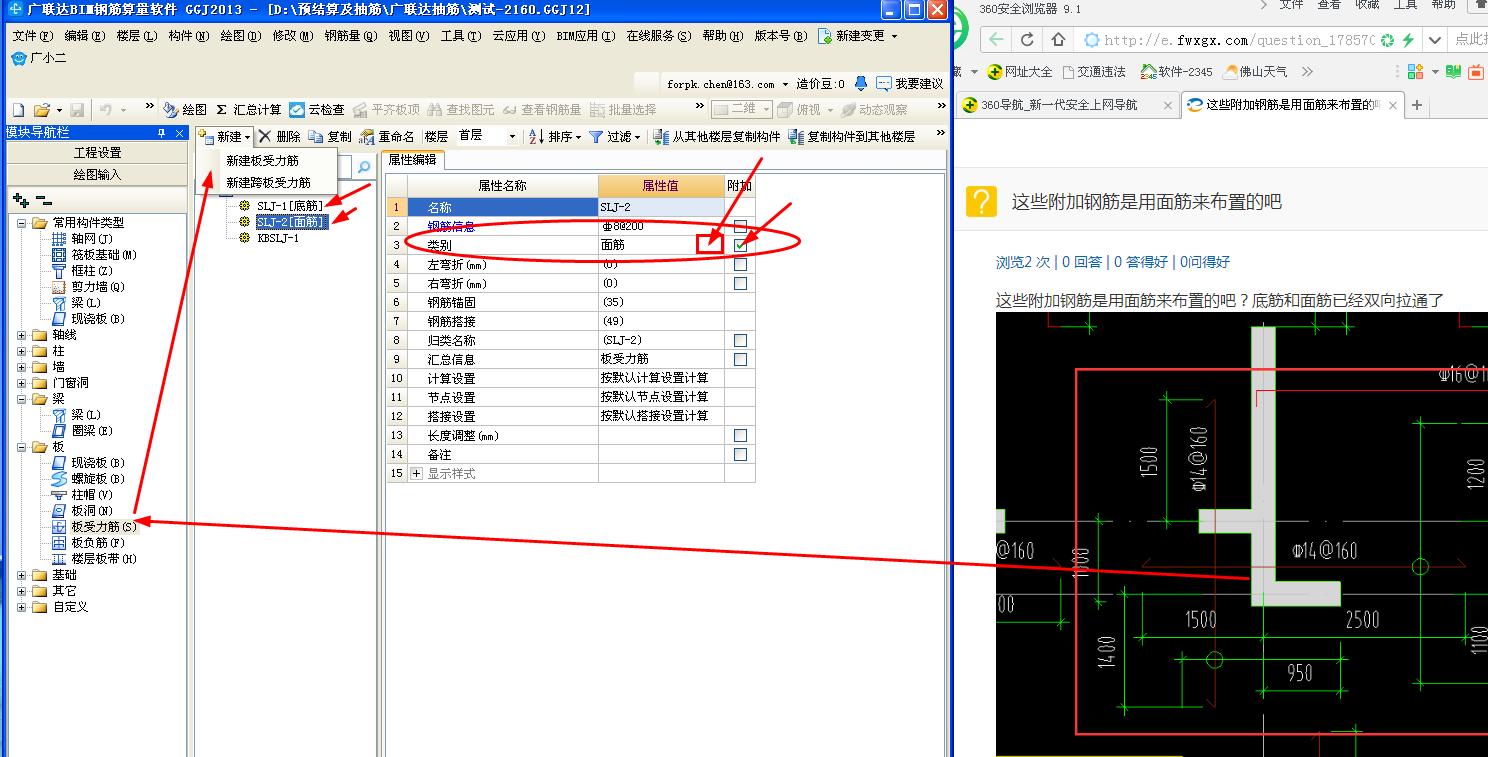This screenshot has width=1488, height=757.
Task: Open the 钢筋量(Q) menu
Action: pos(350,36)
